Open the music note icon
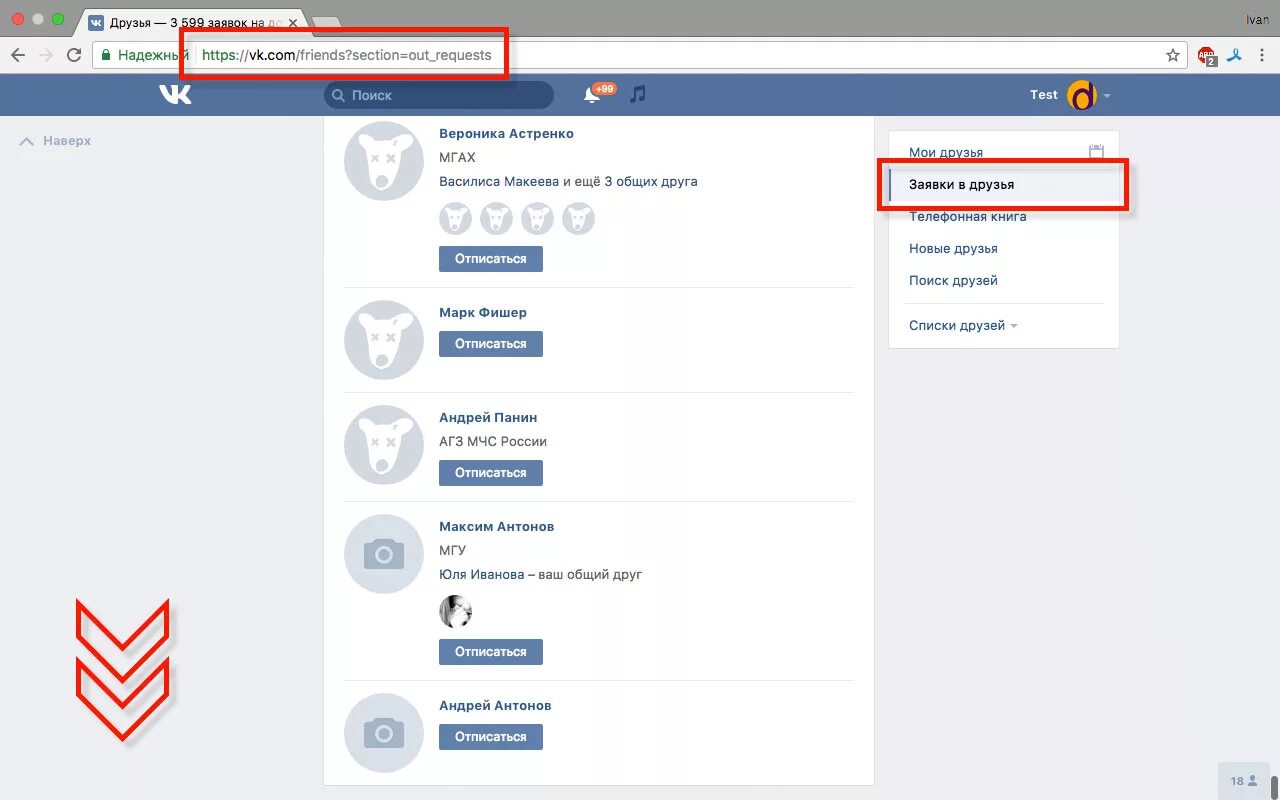The height and width of the screenshot is (800, 1280). (x=638, y=94)
